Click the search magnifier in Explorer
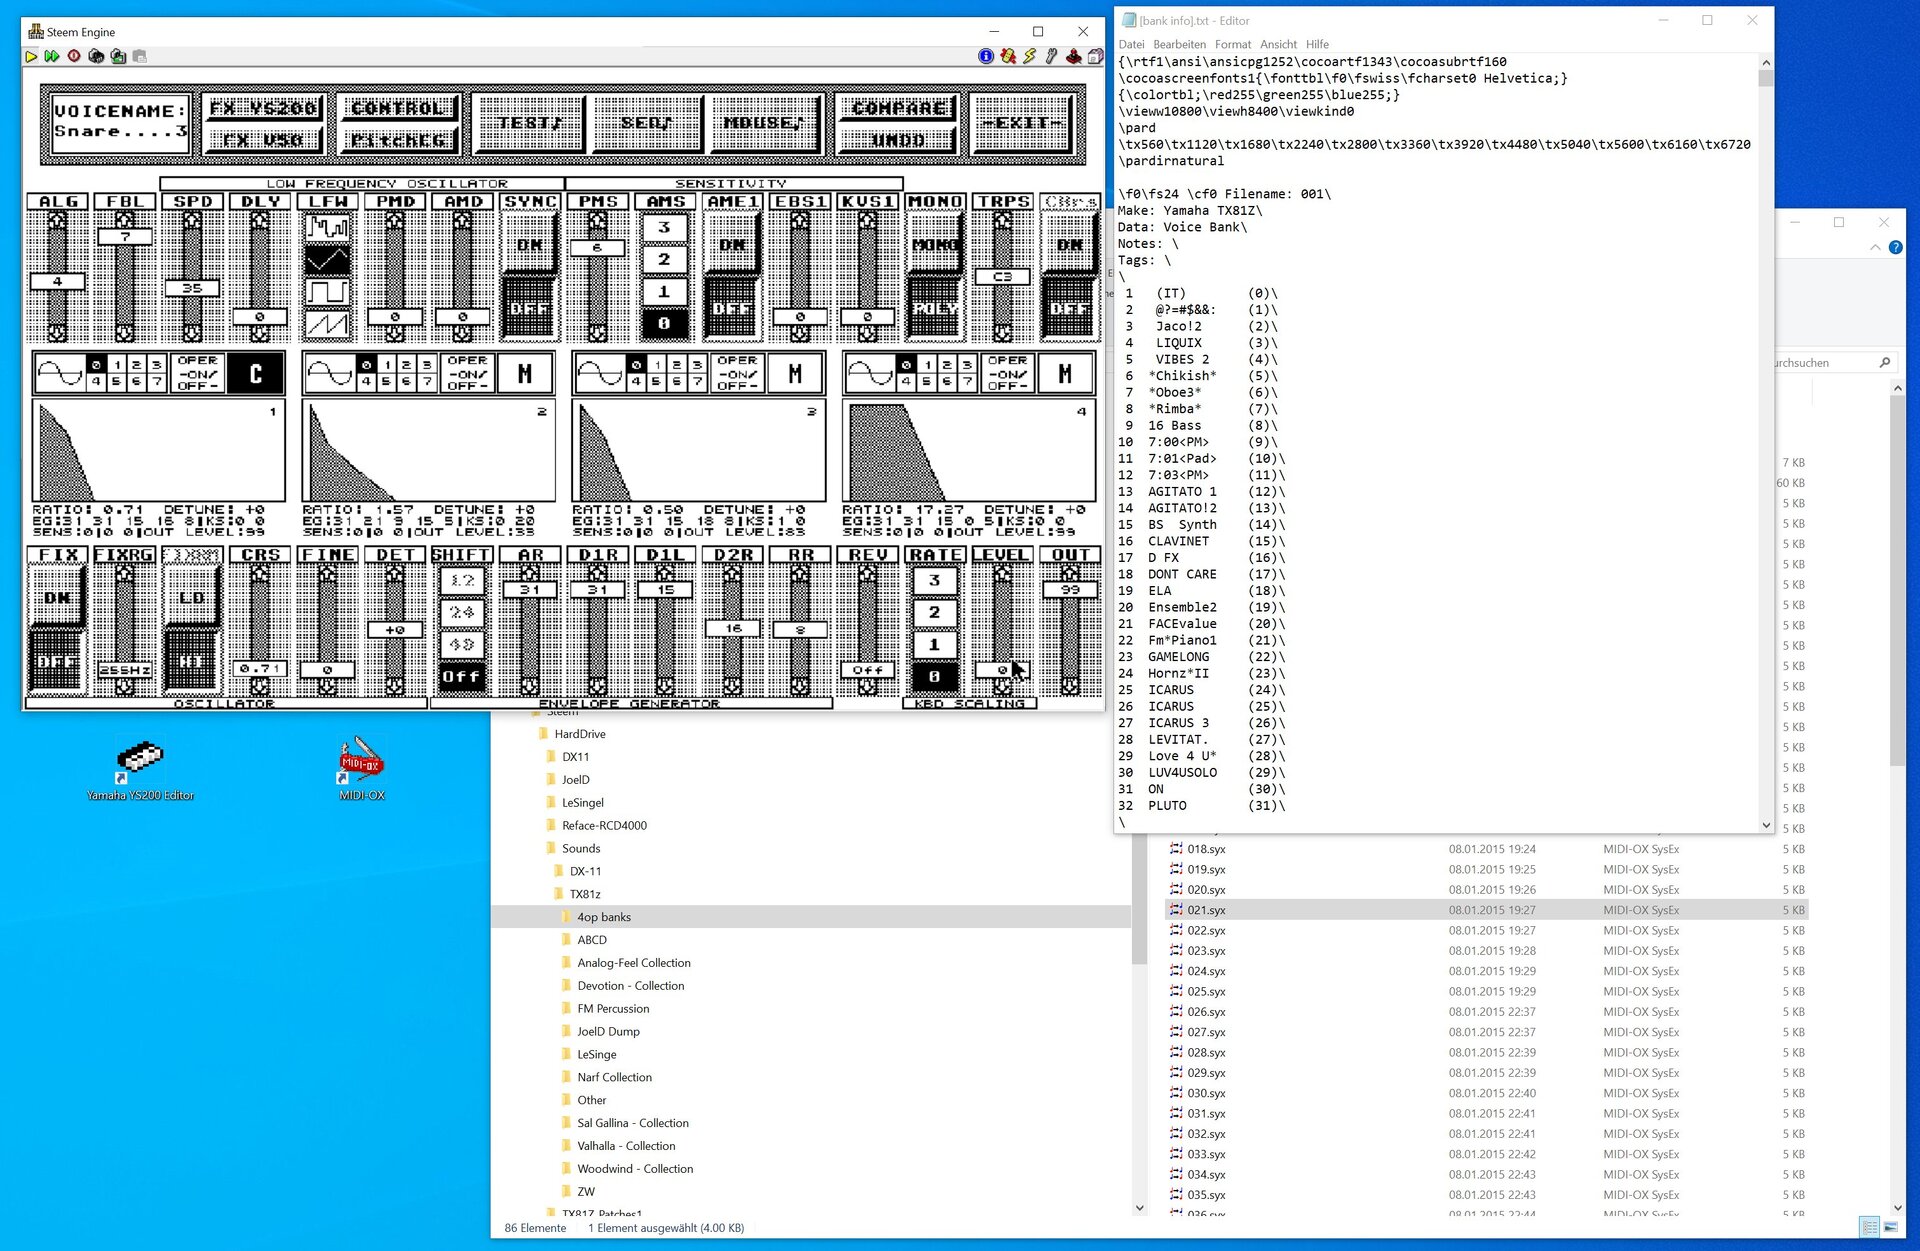 click(x=1885, y=363)
